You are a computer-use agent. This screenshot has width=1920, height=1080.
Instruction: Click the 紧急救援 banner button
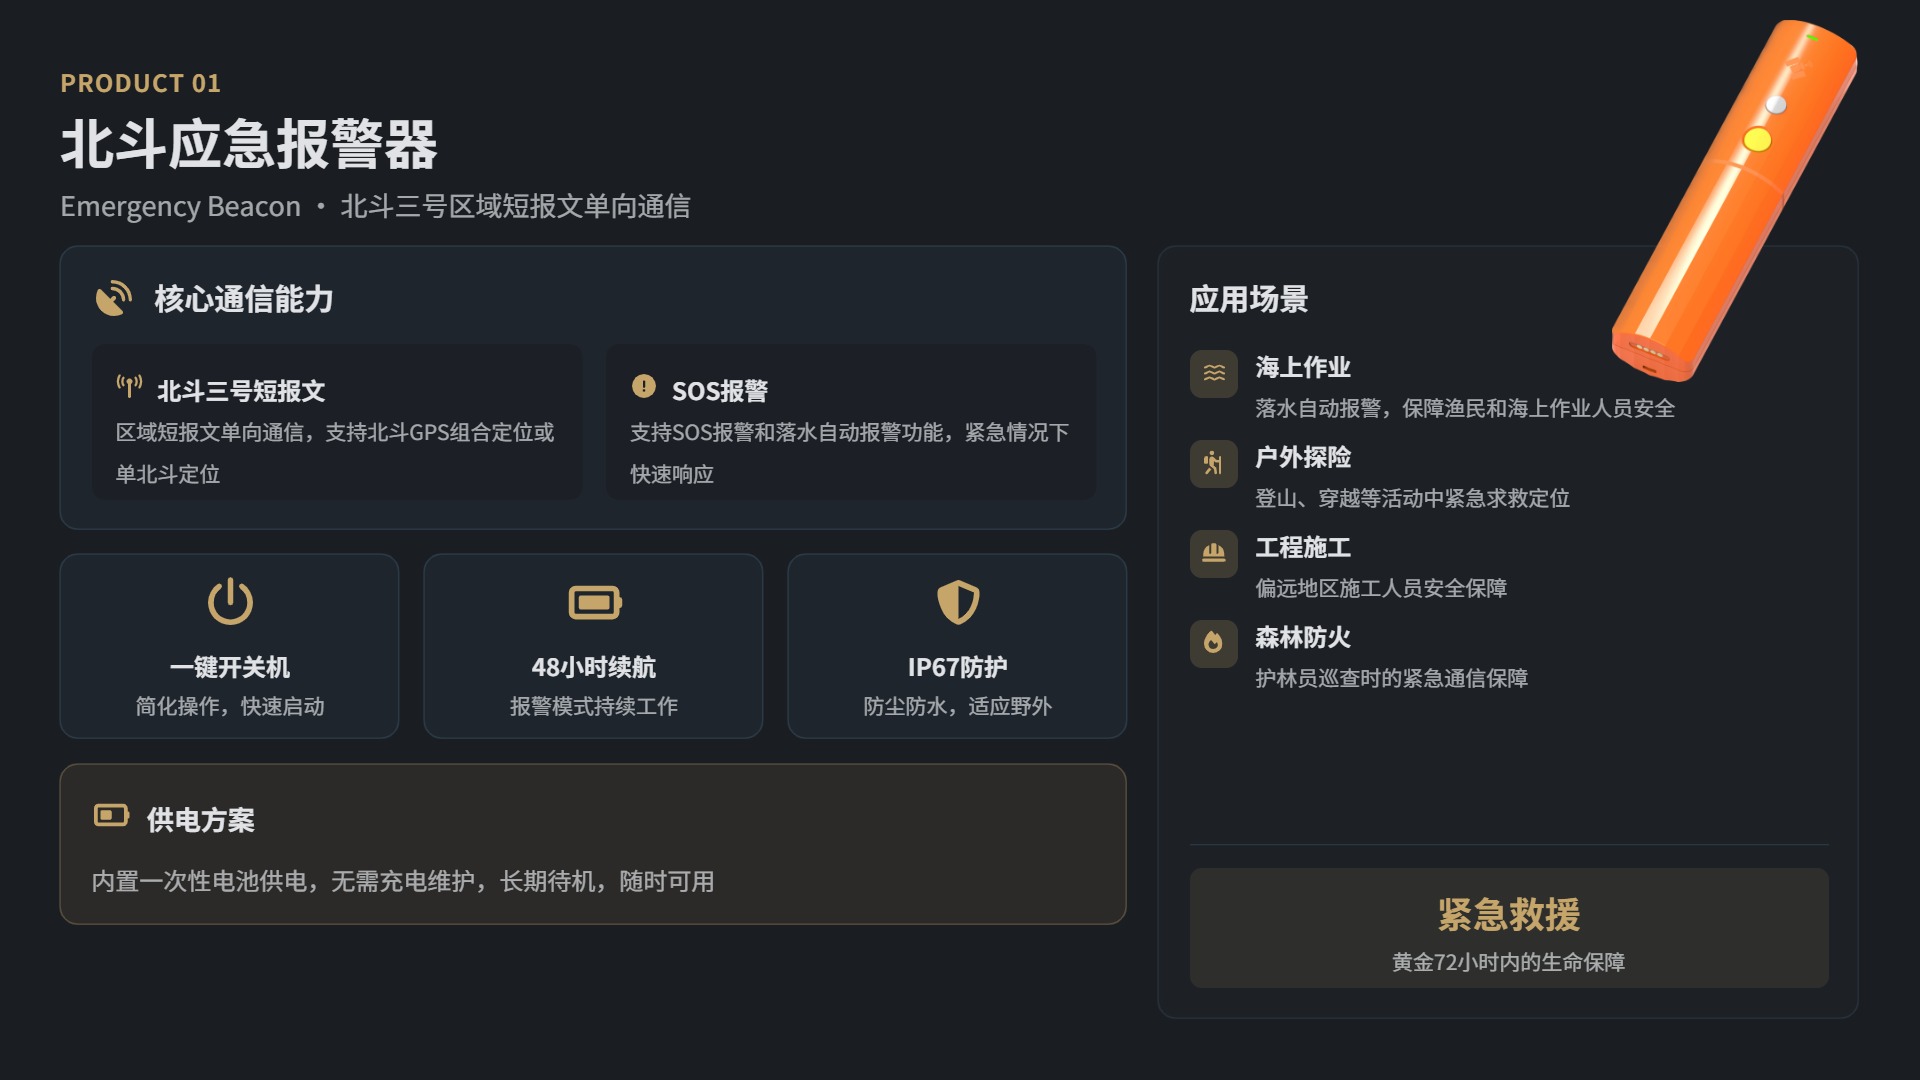click(x=1508, y=928)
